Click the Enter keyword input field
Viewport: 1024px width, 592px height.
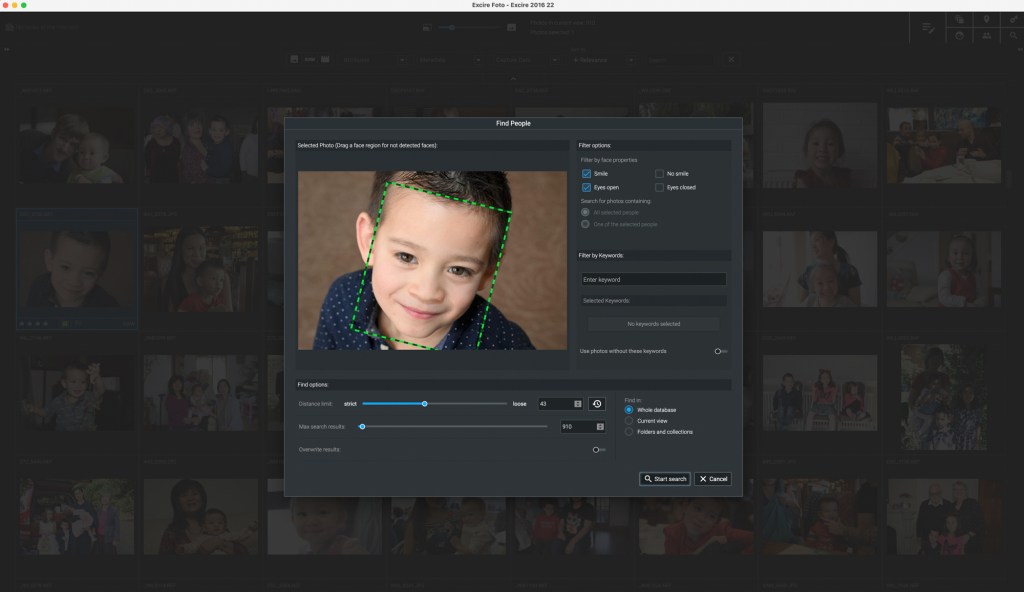[653, 280]
